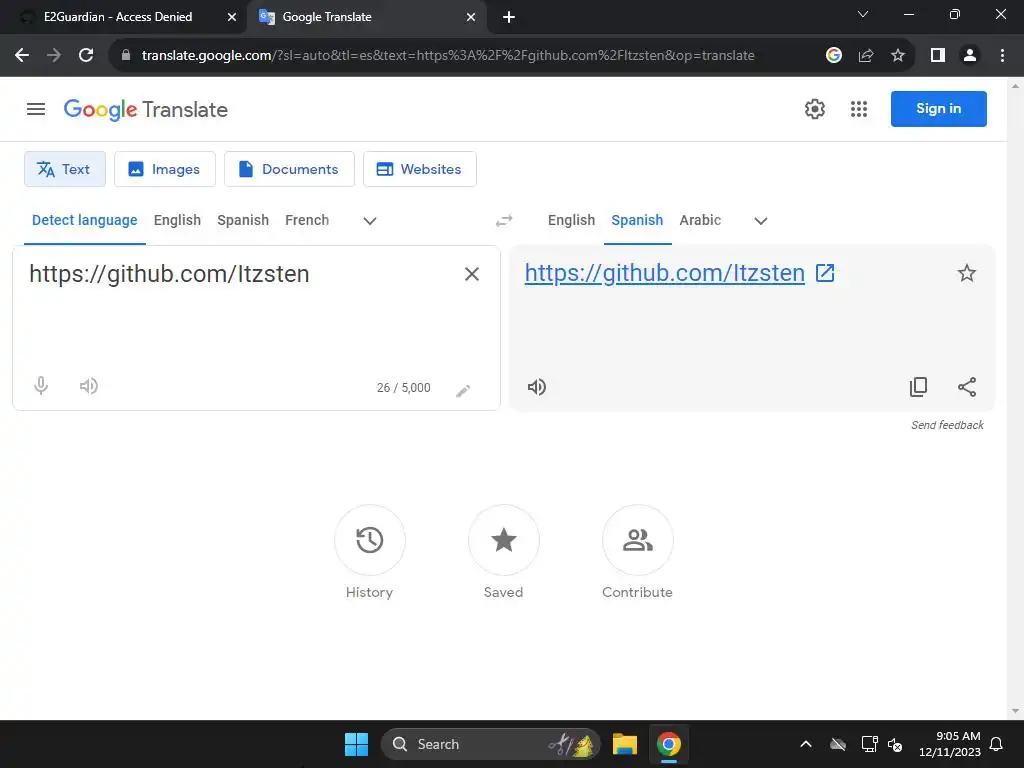Image resolution: width=1024 pixels, height=768 pixels.
Task: Share the translation
Action: (967, 387)
